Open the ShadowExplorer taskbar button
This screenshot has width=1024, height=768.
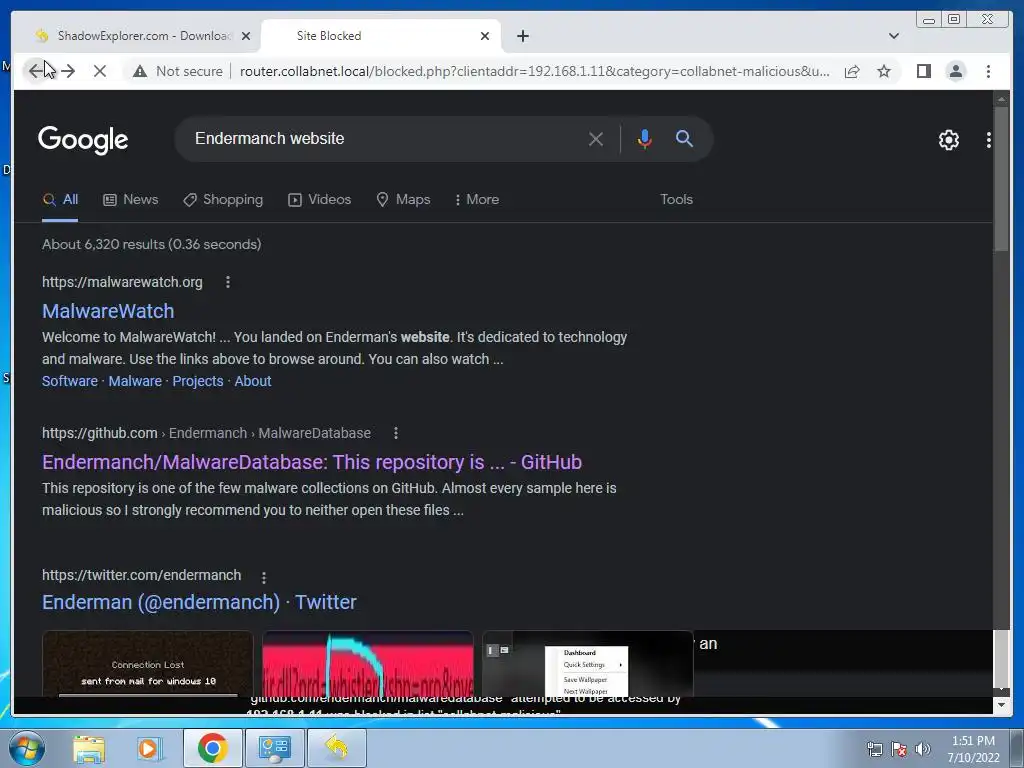pos(336,748)
